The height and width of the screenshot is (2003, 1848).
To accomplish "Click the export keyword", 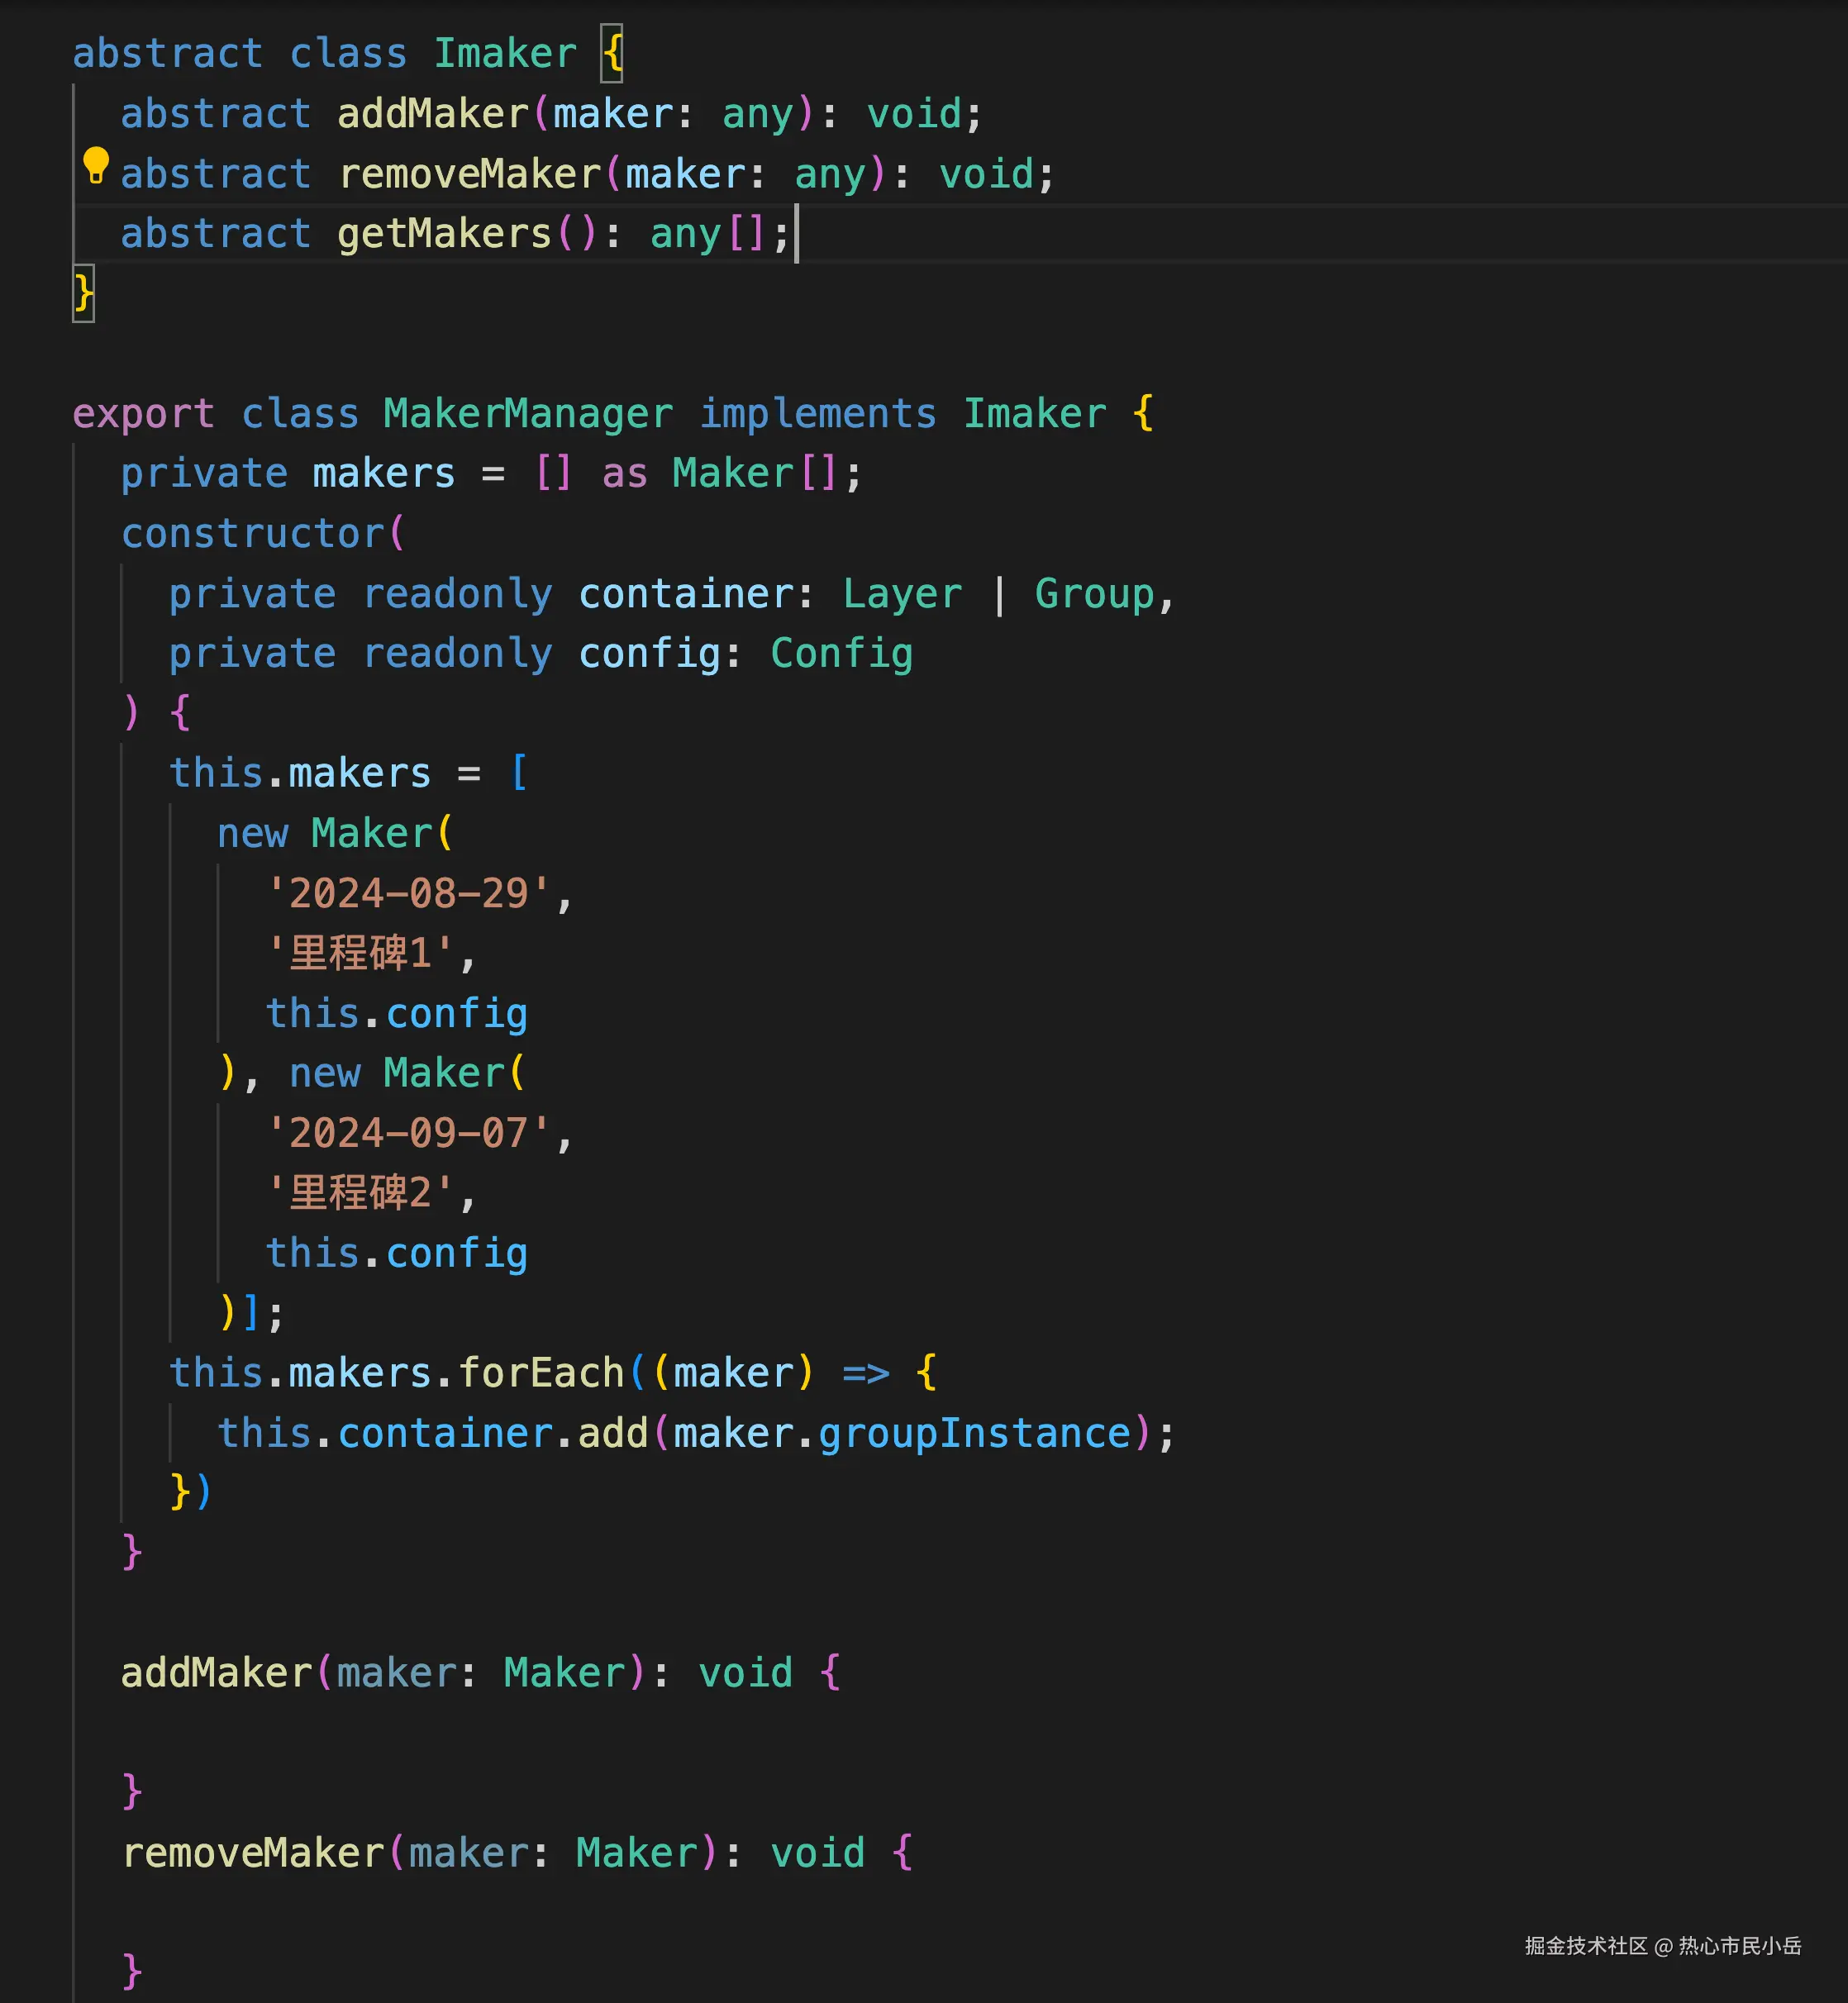I will pyautogui.click(x=143, y=414).
